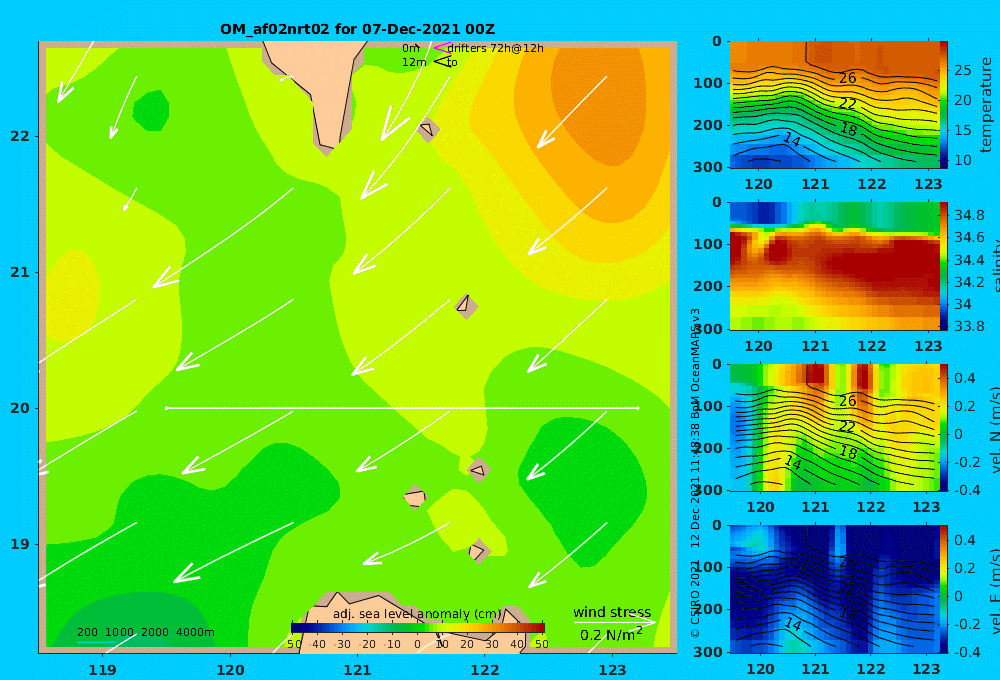Open the temperature cross-section panel
The width and height of the screenshot is (1000, 680).
(834, 105)
